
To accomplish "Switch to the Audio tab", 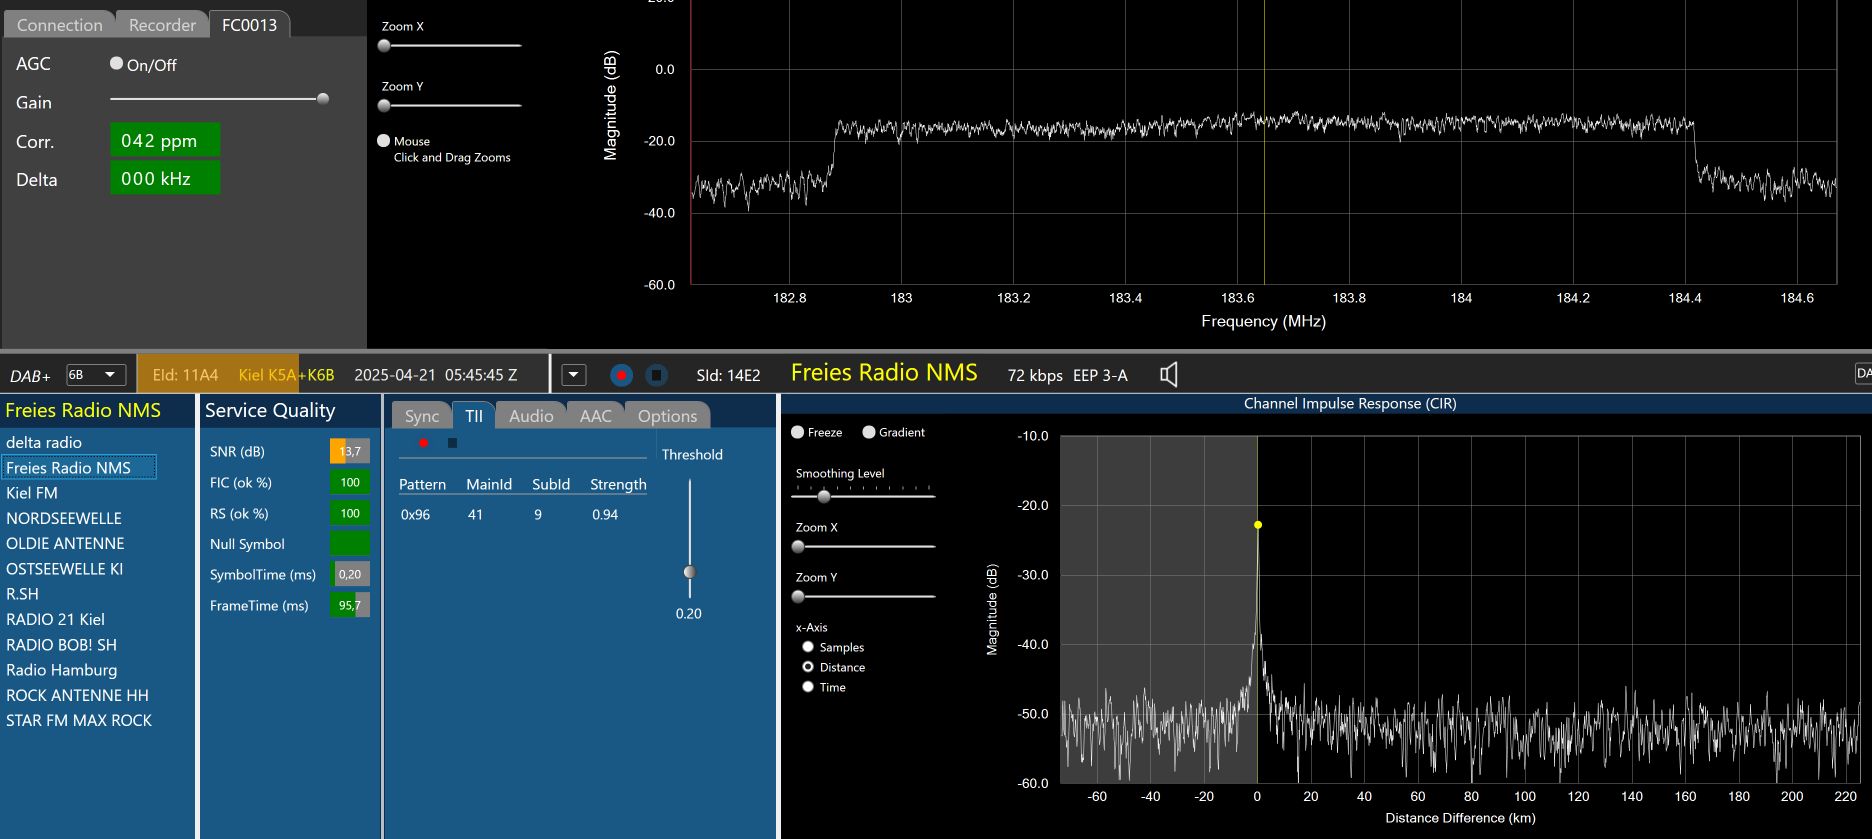I will 530,416.
